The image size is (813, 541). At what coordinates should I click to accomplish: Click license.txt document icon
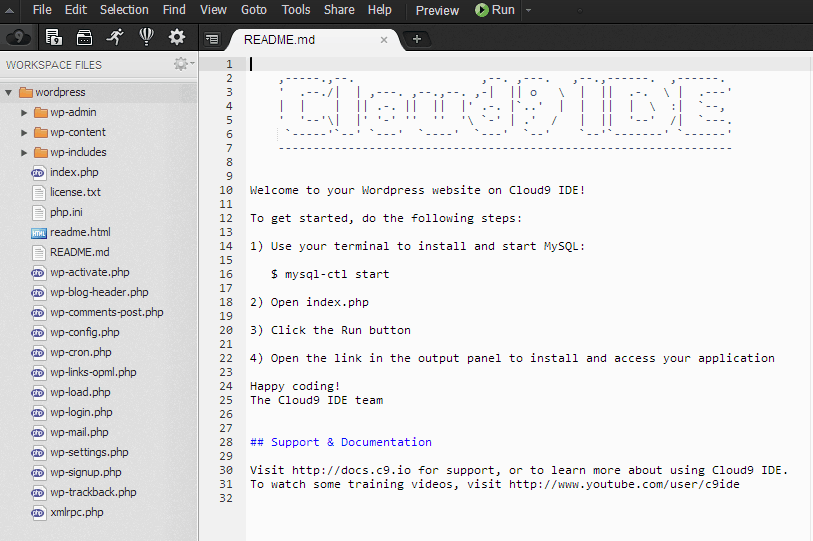[x=38, y=193]
